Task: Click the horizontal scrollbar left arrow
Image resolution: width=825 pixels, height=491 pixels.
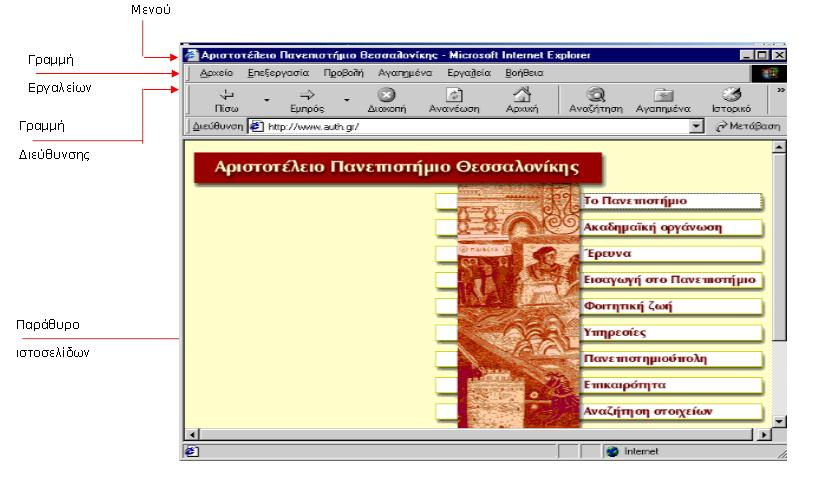Action: click(192, 435)
